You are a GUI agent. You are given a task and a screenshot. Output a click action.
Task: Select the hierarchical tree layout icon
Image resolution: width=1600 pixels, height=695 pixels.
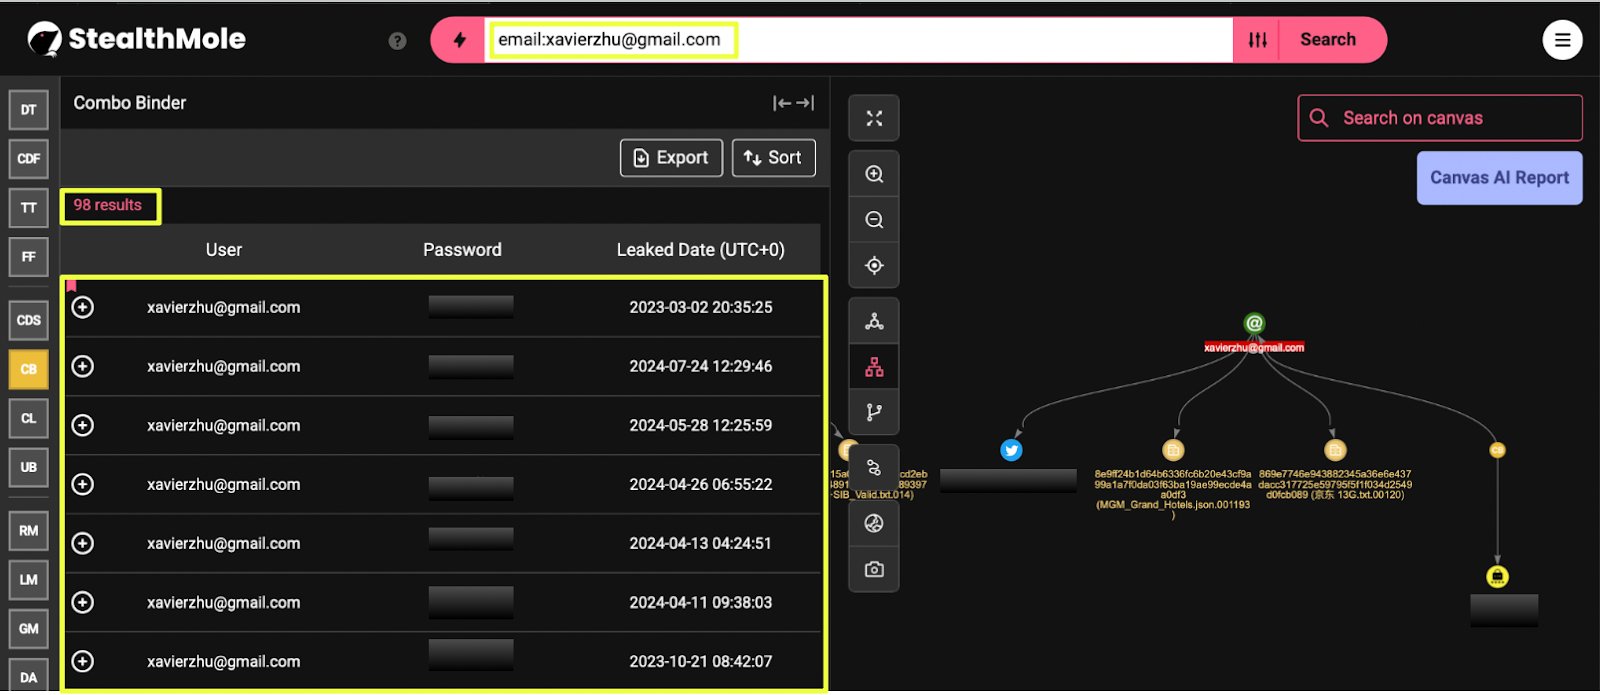874,368
